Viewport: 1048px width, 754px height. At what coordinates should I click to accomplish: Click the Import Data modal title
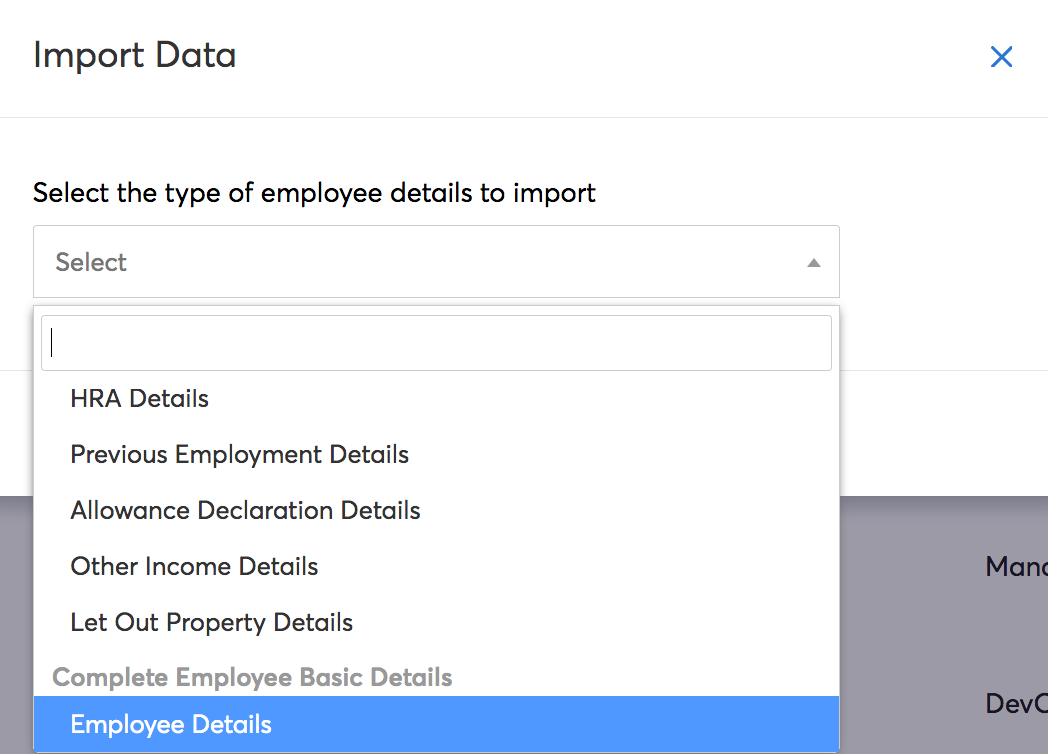(134, 57)
